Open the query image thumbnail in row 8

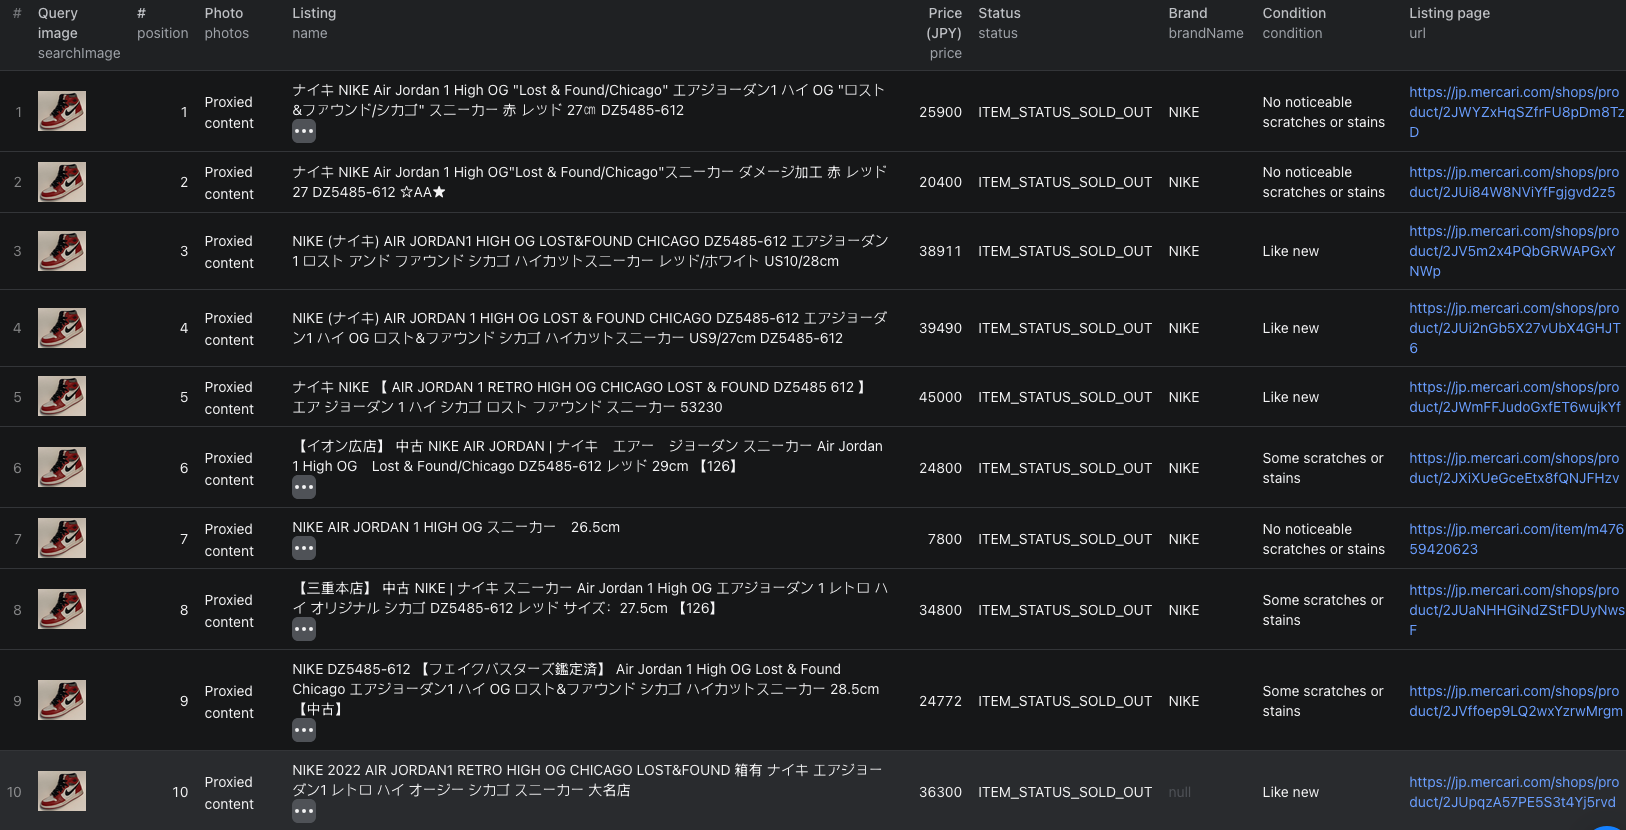tap(62, 609)
